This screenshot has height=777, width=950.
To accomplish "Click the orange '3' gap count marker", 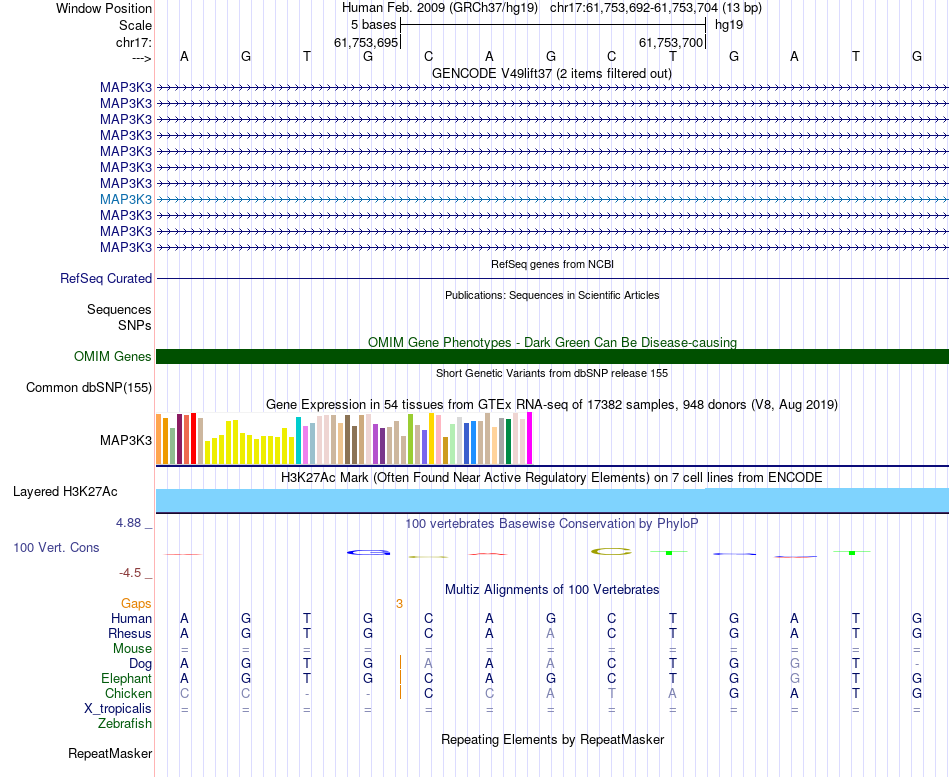I will click(x=399, y=604).
